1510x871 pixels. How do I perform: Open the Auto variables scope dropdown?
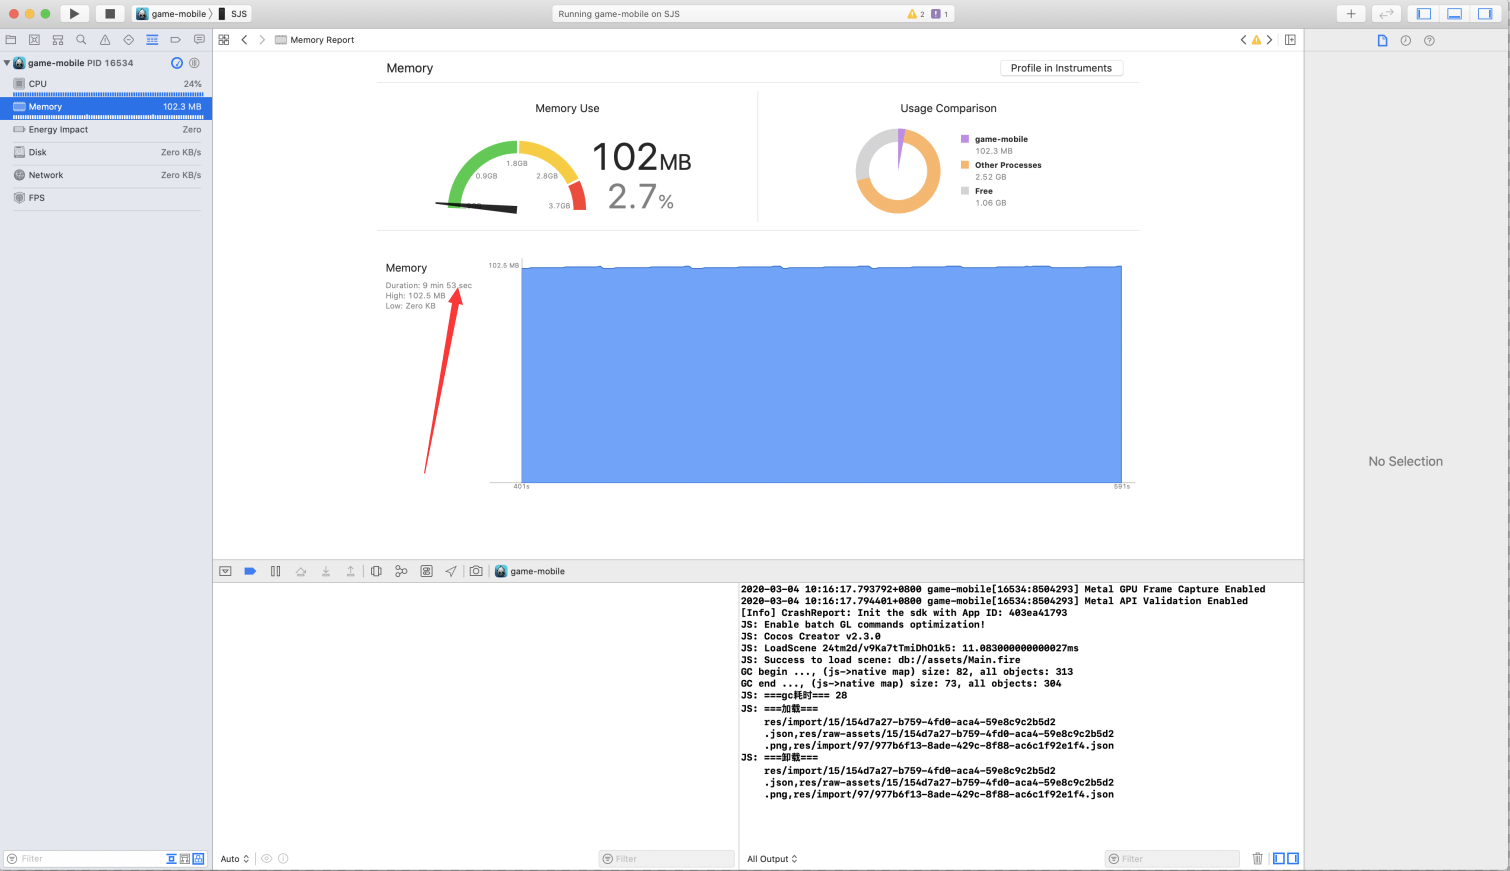235,859
